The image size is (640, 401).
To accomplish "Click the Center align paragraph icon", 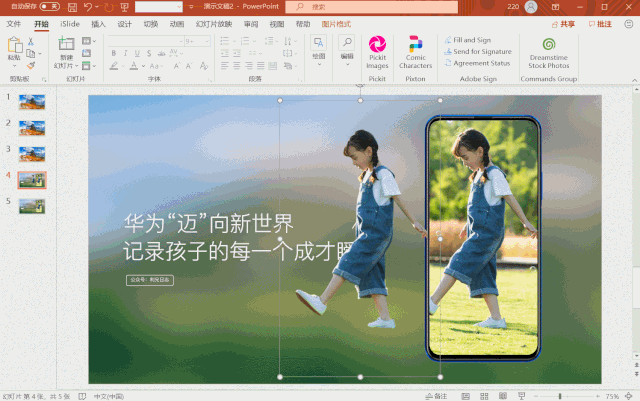I will (x=237, y=66).
